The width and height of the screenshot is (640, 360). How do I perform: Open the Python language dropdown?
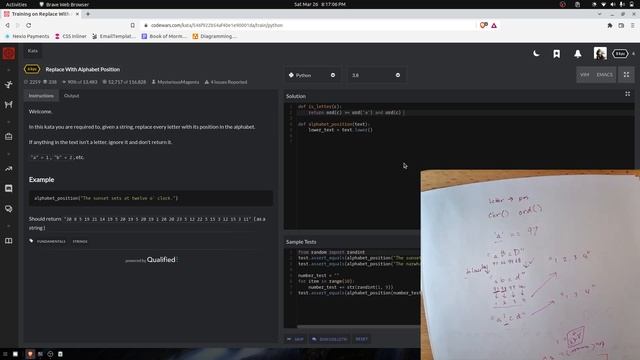pos(311,75)
